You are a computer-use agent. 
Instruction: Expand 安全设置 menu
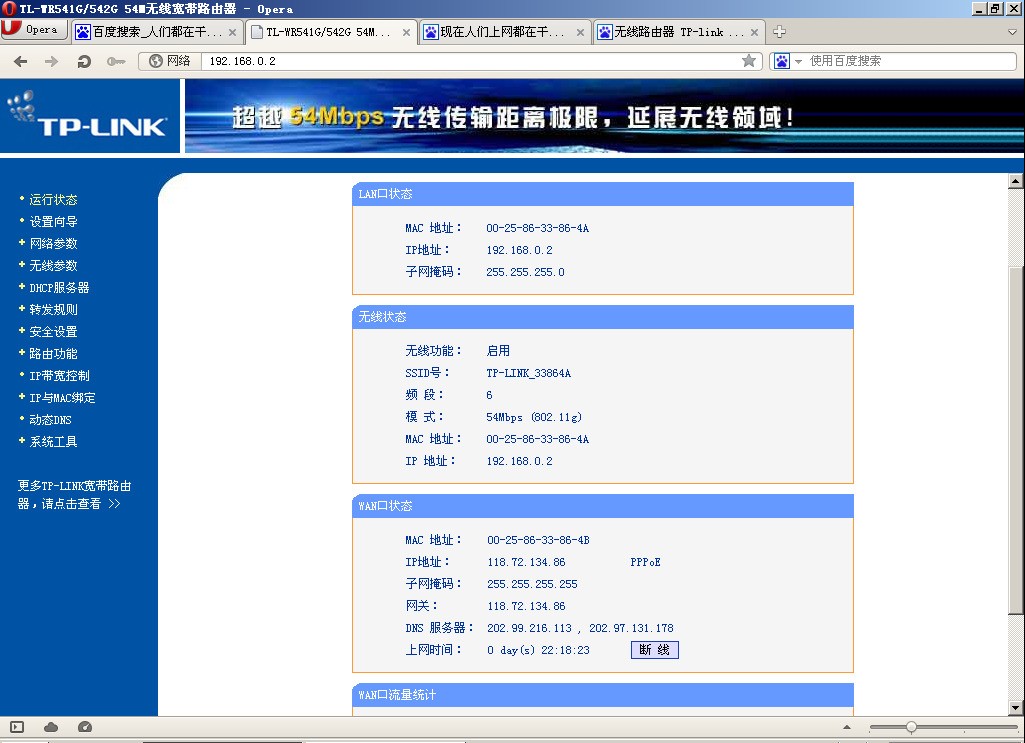53,331
